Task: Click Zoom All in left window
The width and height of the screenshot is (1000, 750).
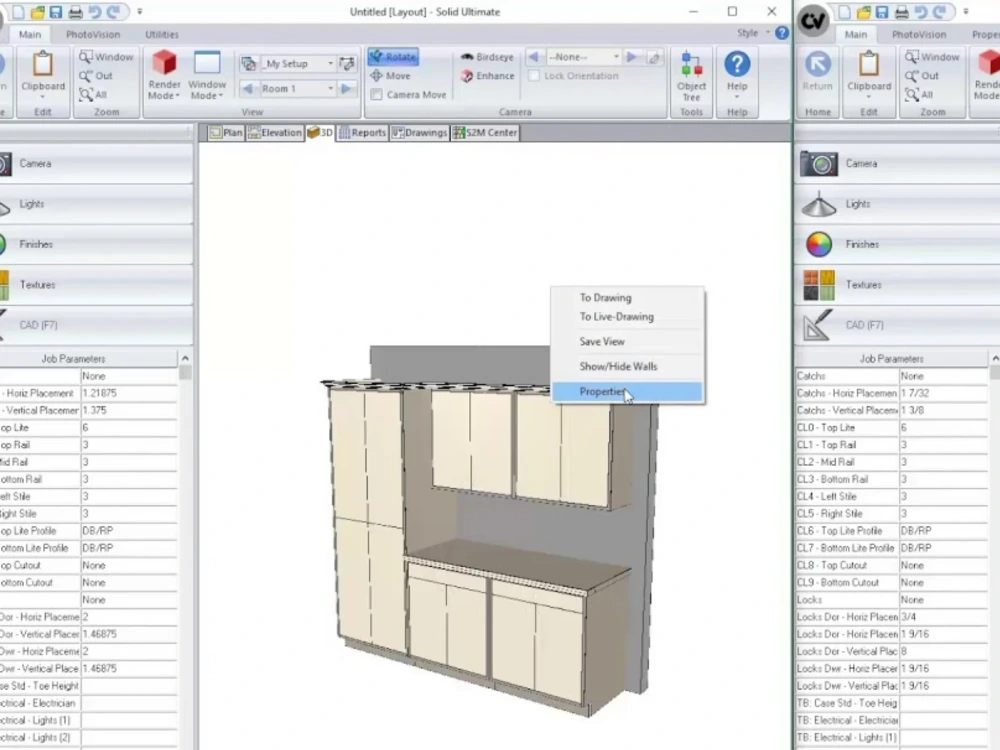Action: (93, 94)
